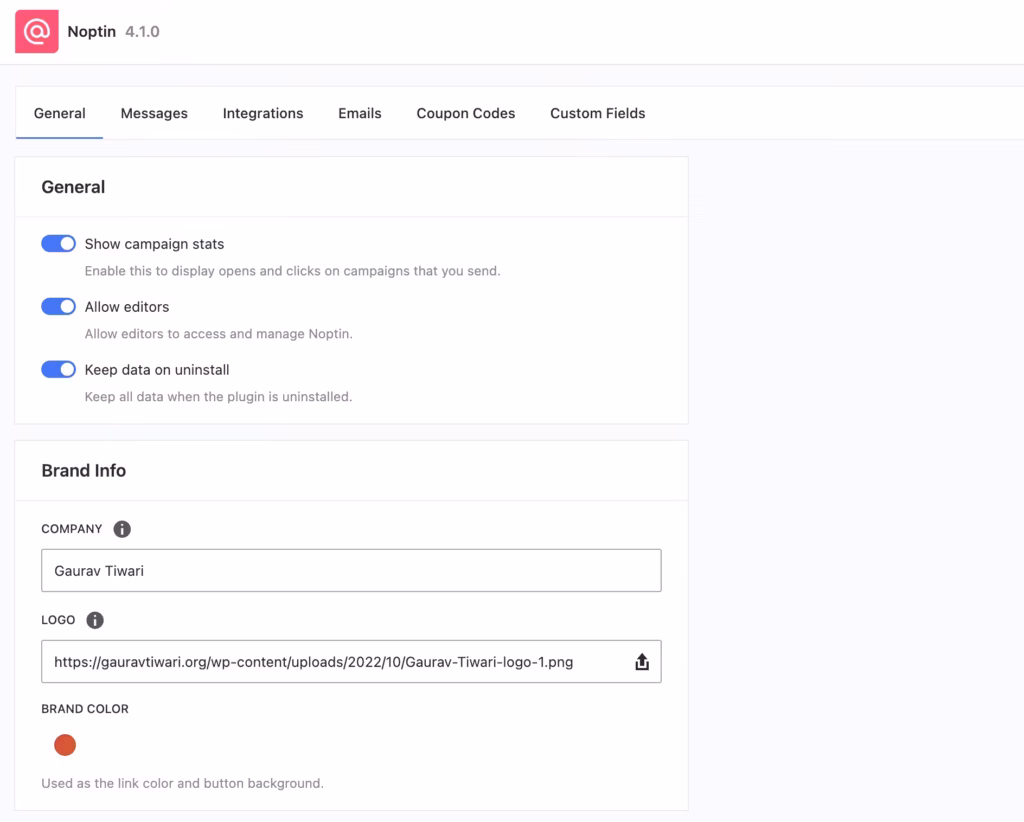Viewport: 1024px width, 822px height.
Task: Toggle Keep data on uninstall
Action: 58,369
